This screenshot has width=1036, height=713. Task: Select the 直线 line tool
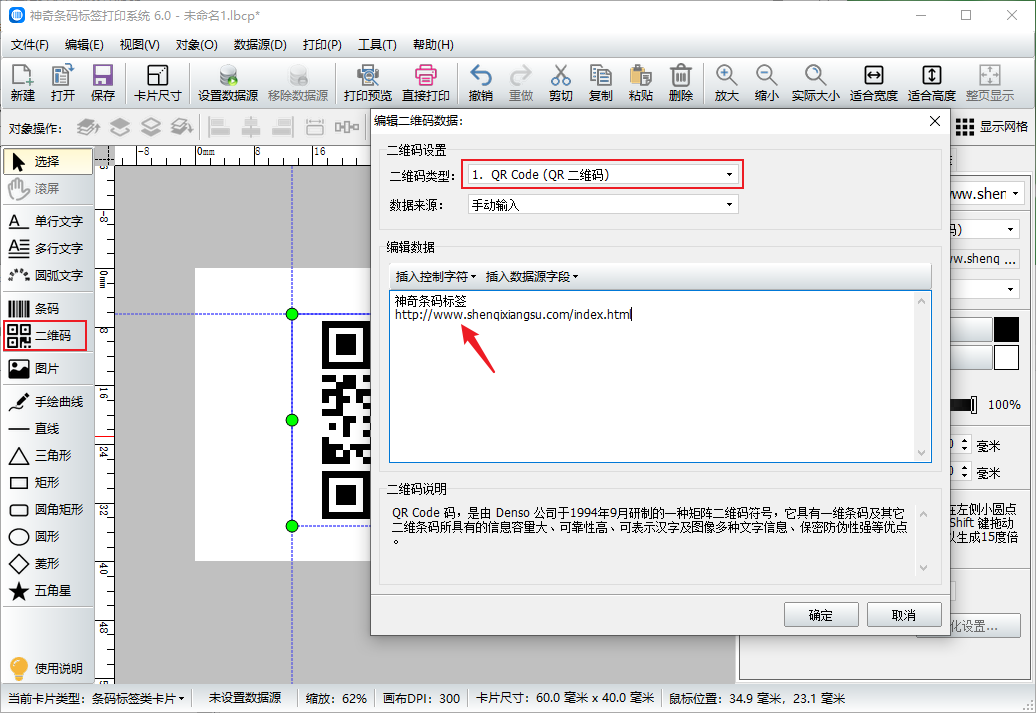tap(46, 429)
